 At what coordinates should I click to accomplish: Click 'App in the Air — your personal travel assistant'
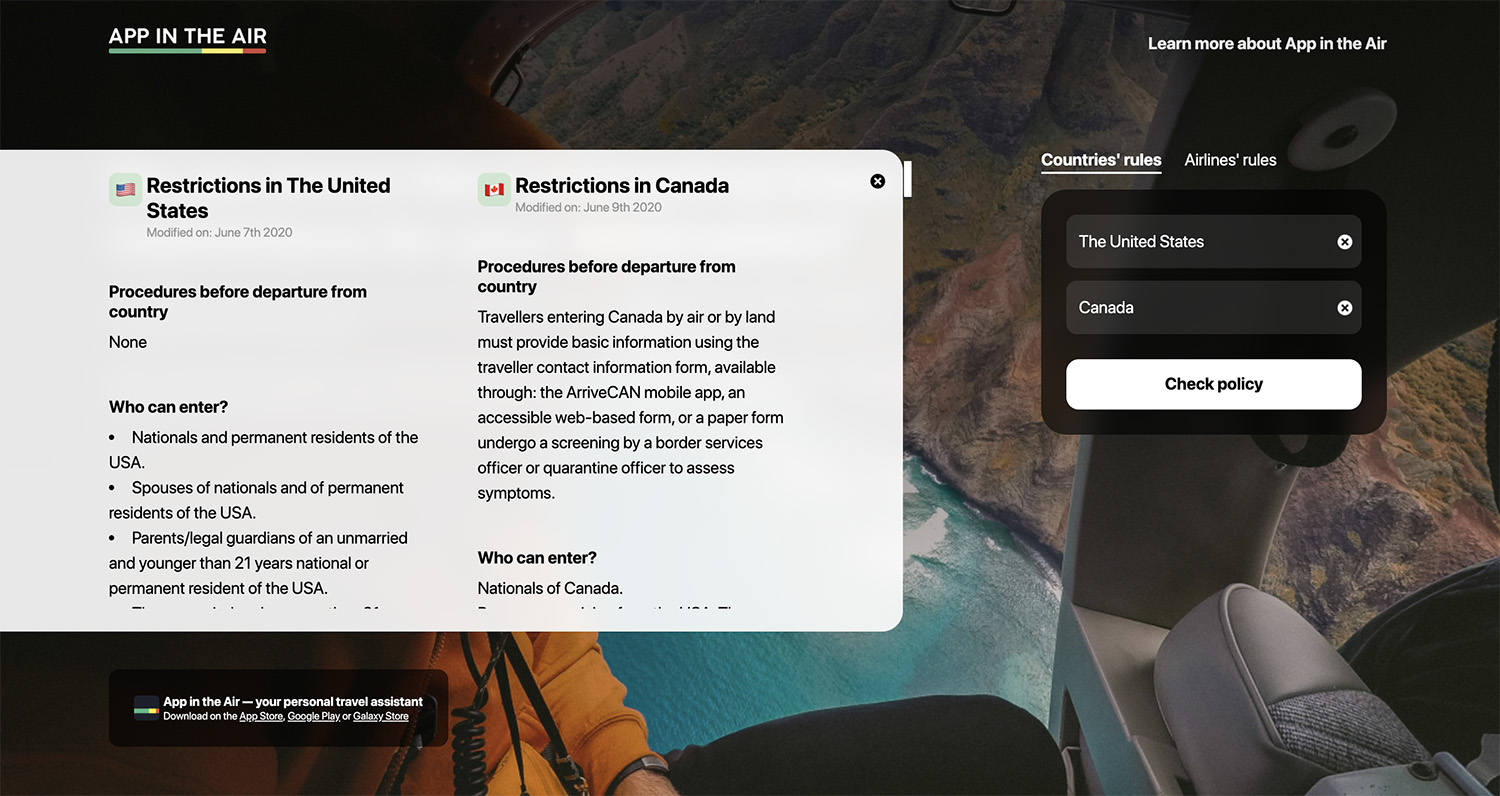[x=293, y=702]
